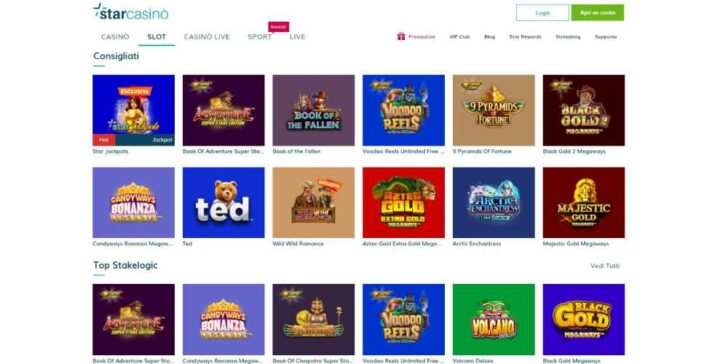Switch to the CASINÒ tab

point(115,37)
